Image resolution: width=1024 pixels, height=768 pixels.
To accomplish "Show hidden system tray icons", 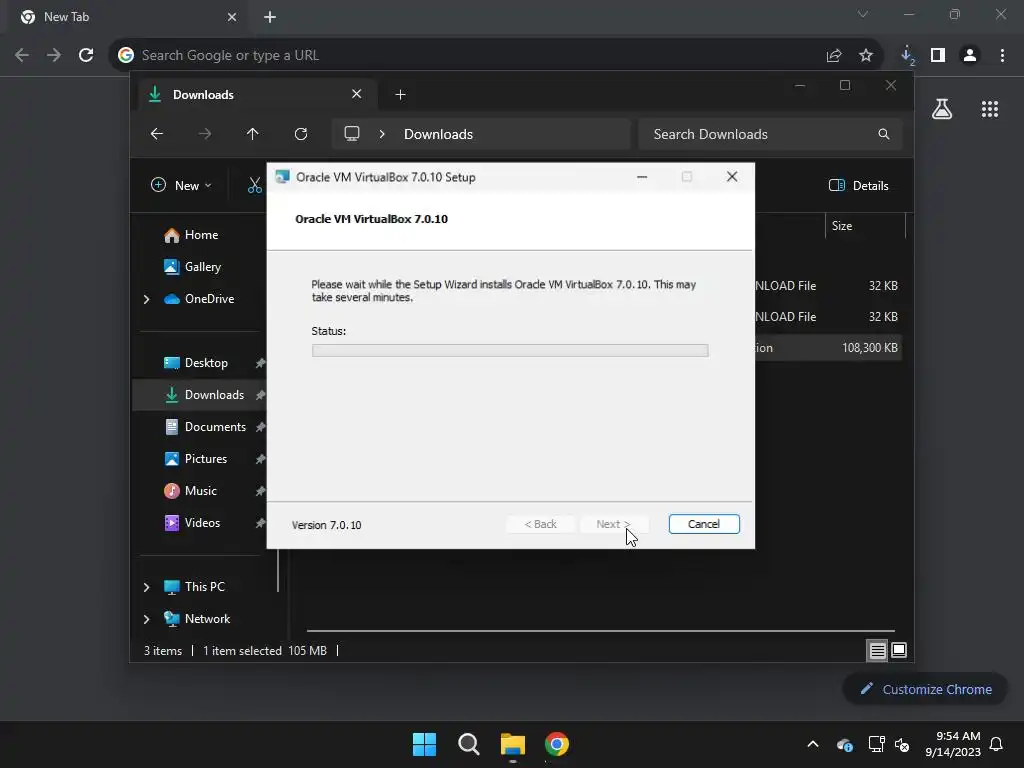I will click(813, 744).
